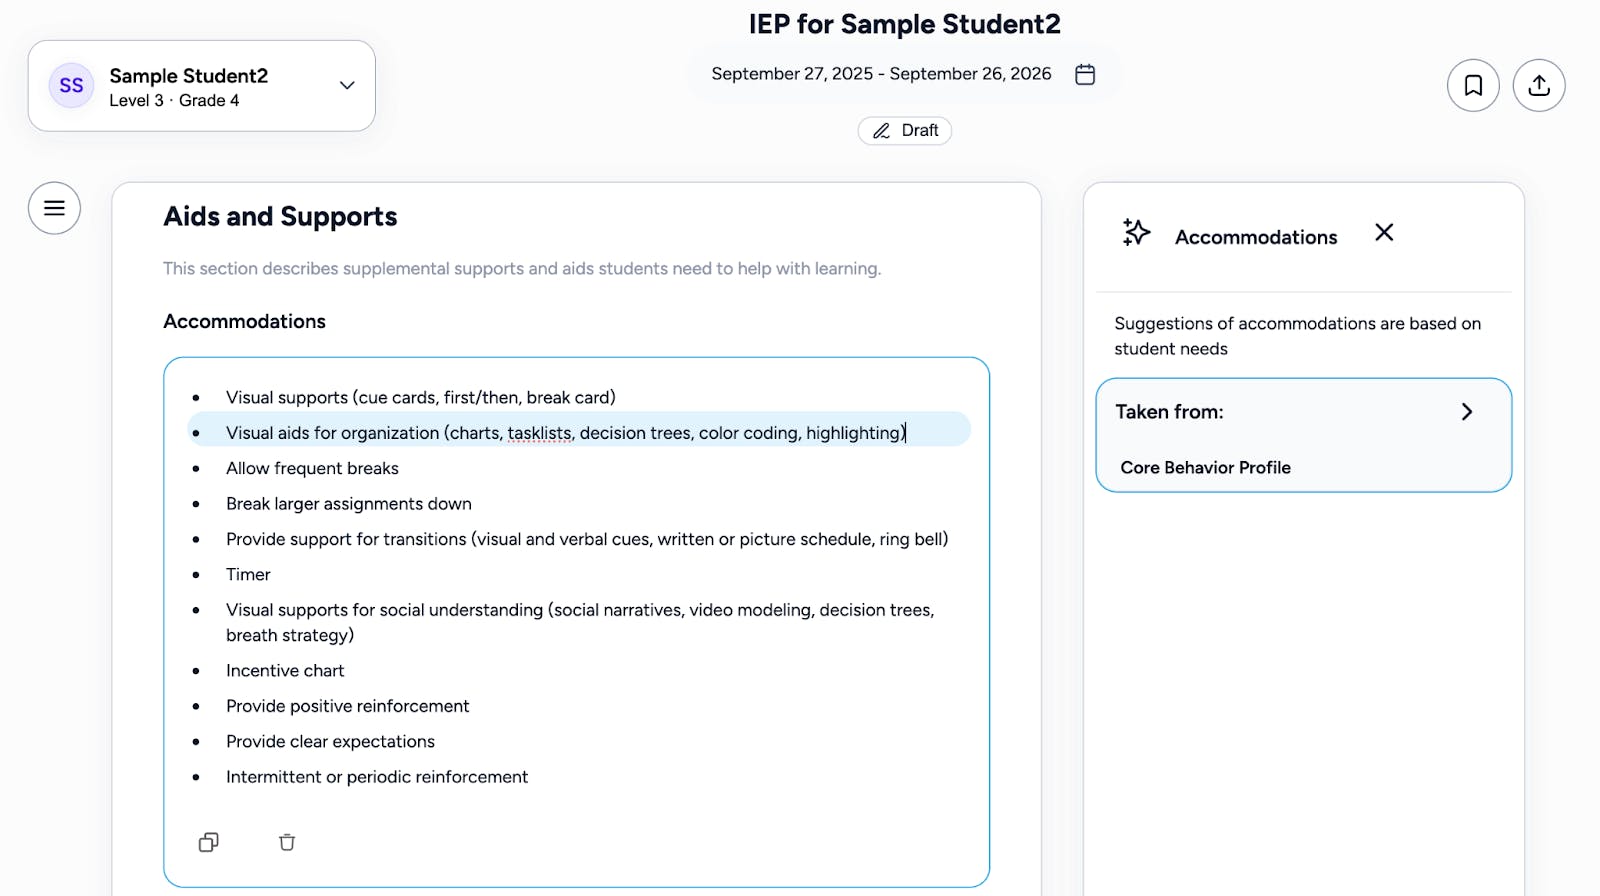
Task: Select the Core Behavior Profile source
Action: (x=1205, y=468)
